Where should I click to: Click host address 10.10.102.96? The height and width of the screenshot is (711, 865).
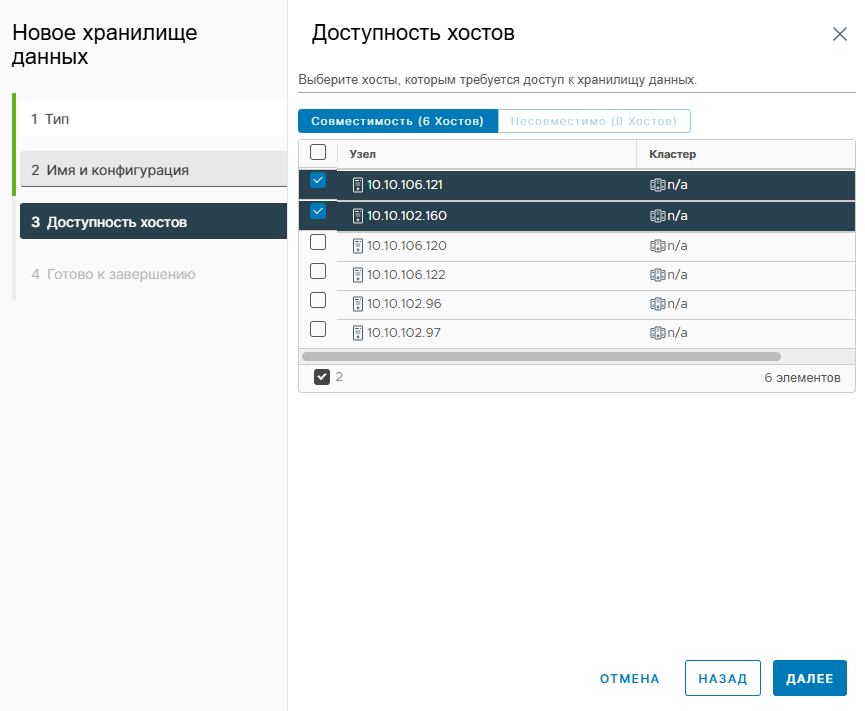pyautogui.click(x=404, y=304)
